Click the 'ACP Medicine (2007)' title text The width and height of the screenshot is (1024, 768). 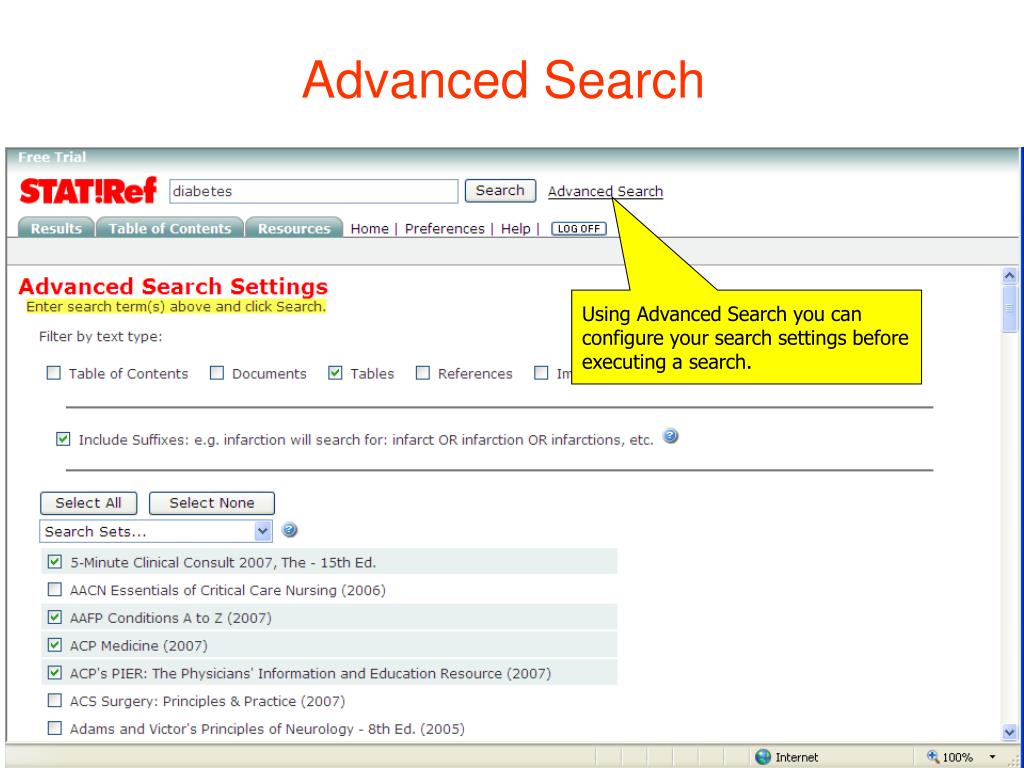(x=138, y=645)
